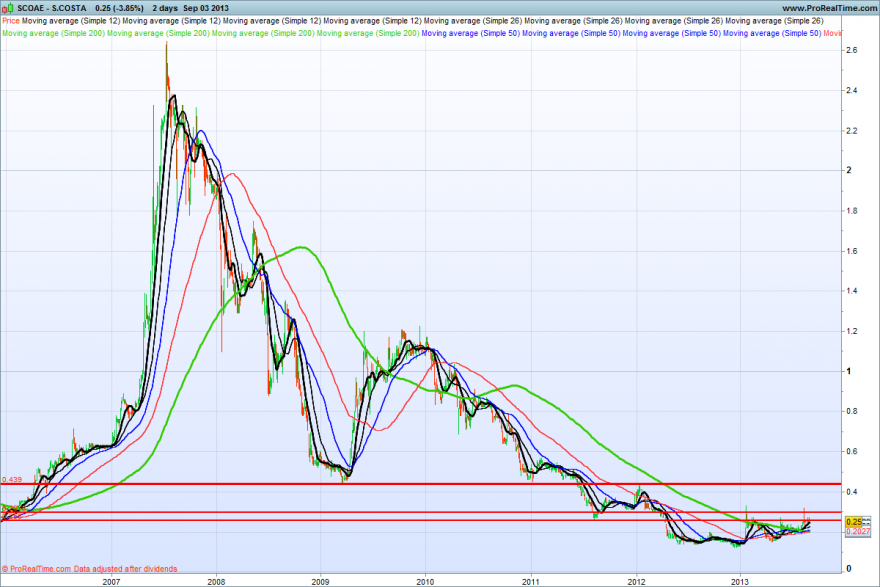This screenshot has width=880, height=587.
Task: Click the 2007 year label on time axis
Action: click(111, 581)
